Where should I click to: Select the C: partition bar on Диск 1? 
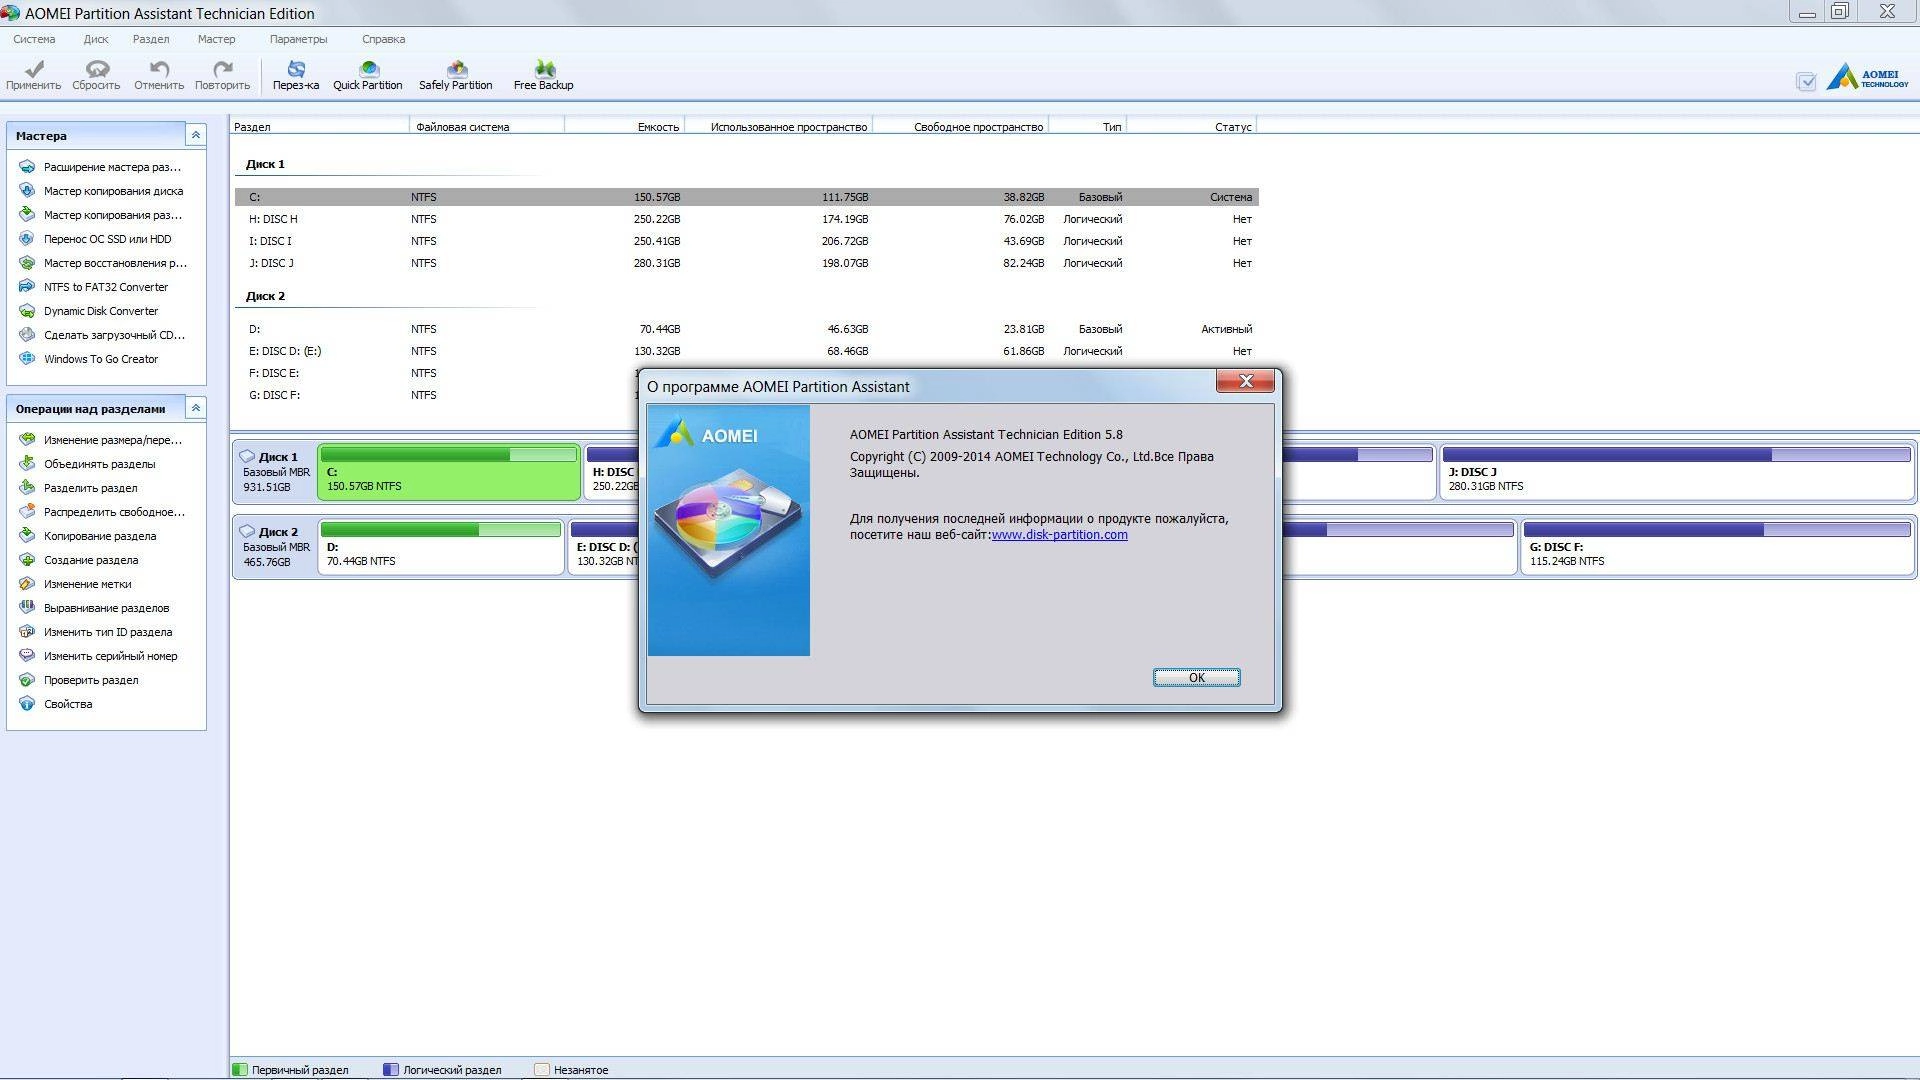coord(449,471)
